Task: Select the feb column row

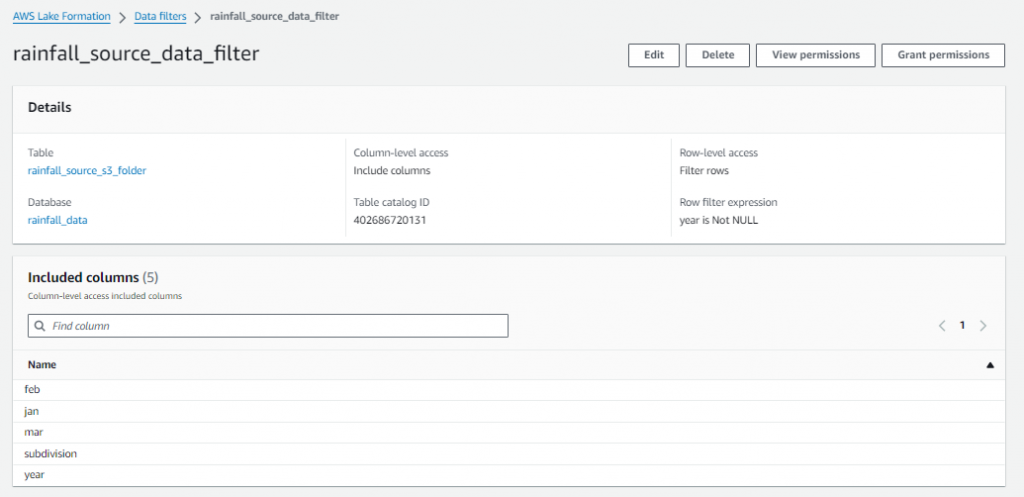Action: 33,389
